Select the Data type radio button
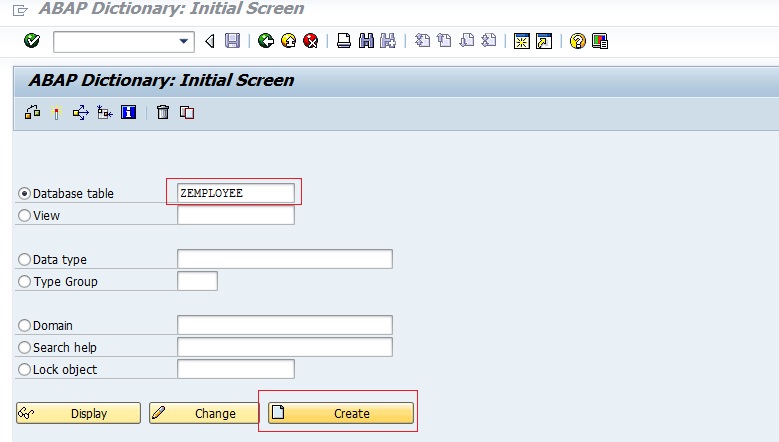 click(x=24, y=259)
